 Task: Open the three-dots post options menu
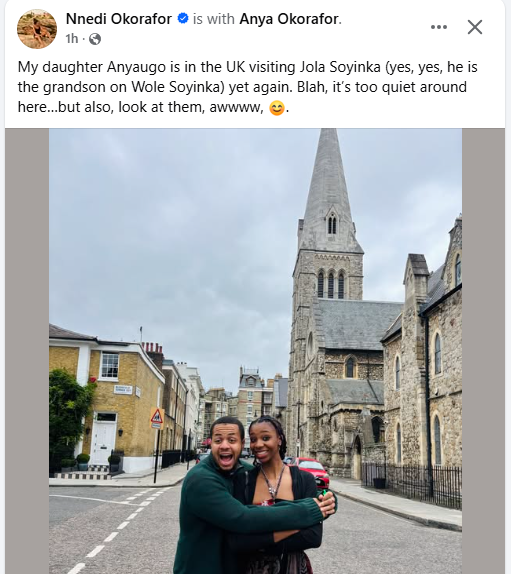tap(439, 27)
